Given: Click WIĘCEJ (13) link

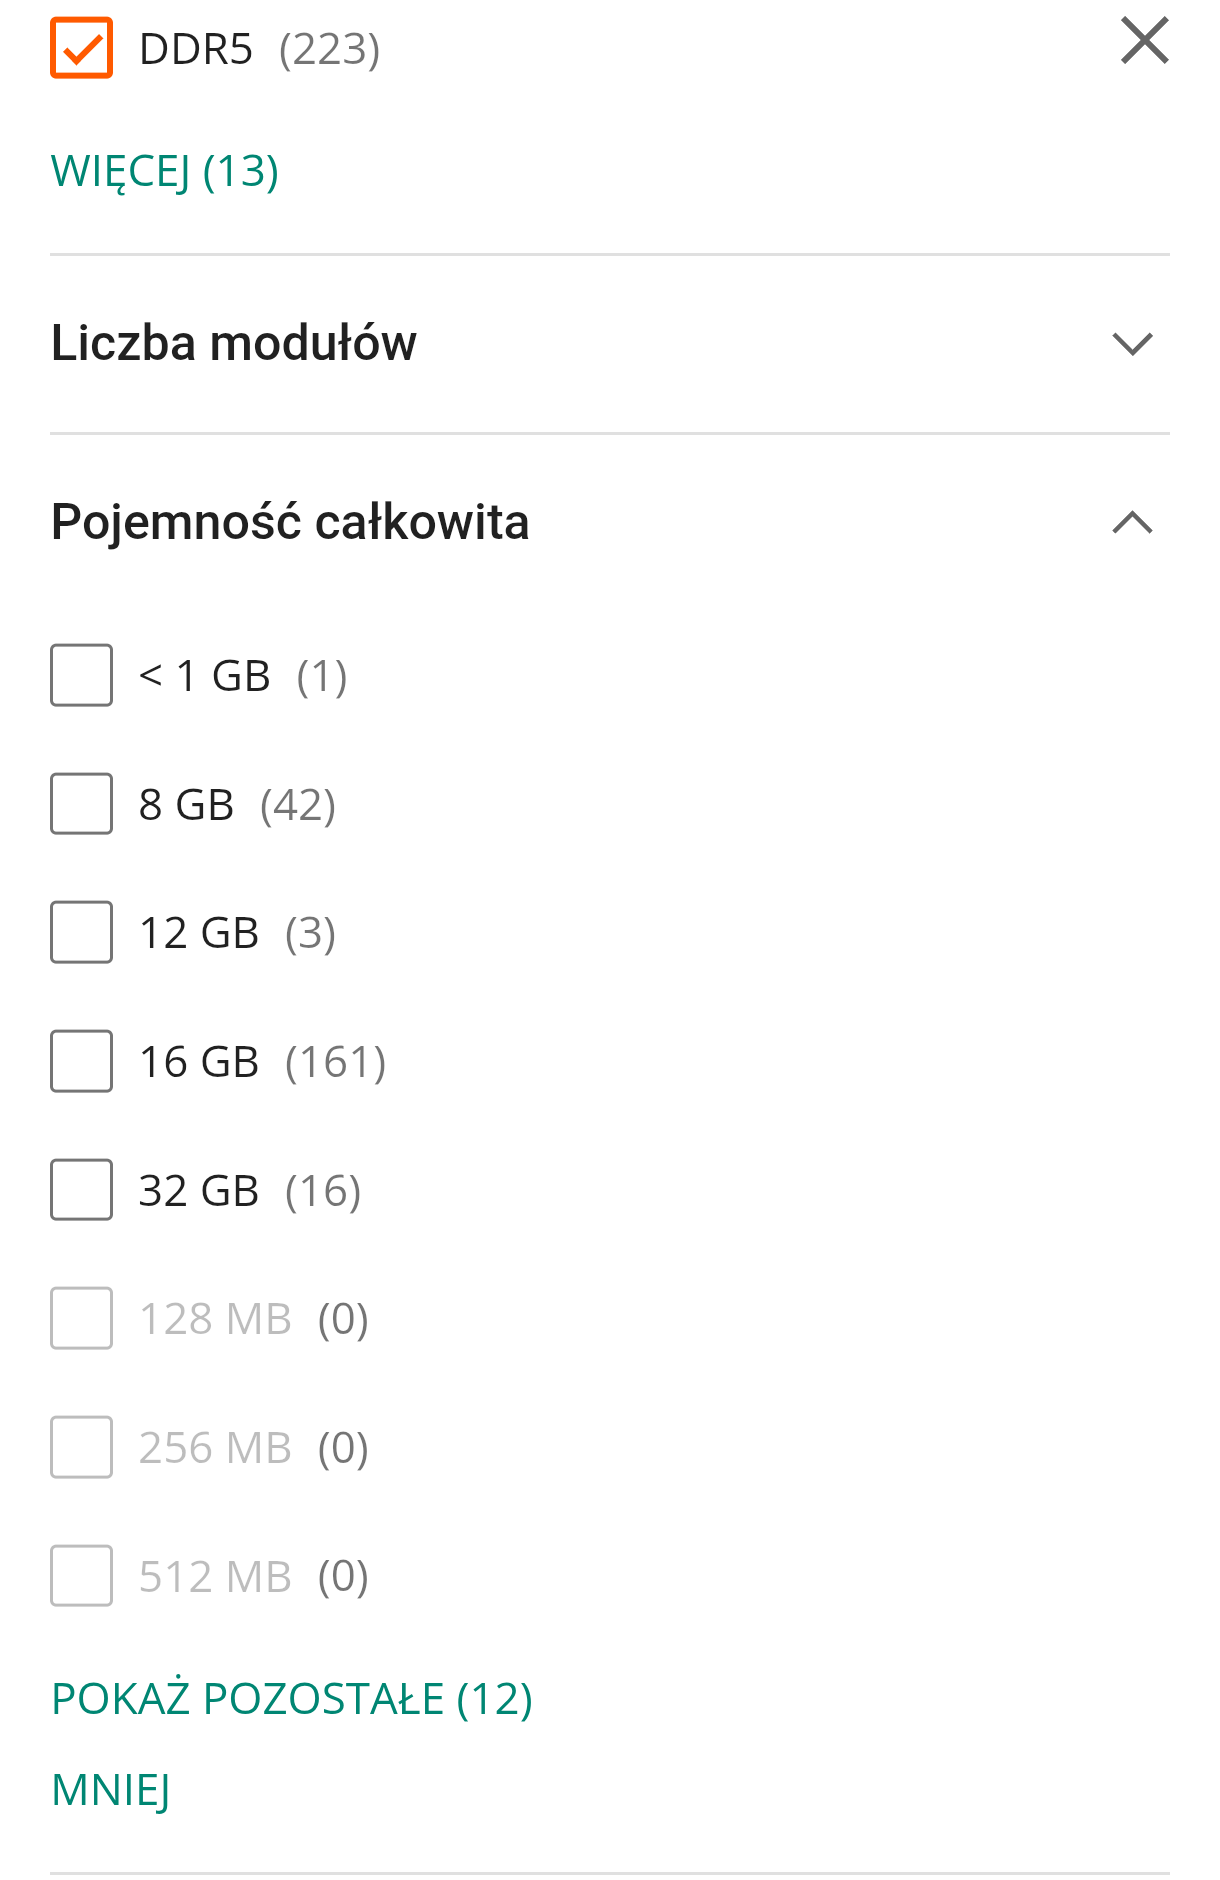Looking at the screenshot, I should pos(165,171).
